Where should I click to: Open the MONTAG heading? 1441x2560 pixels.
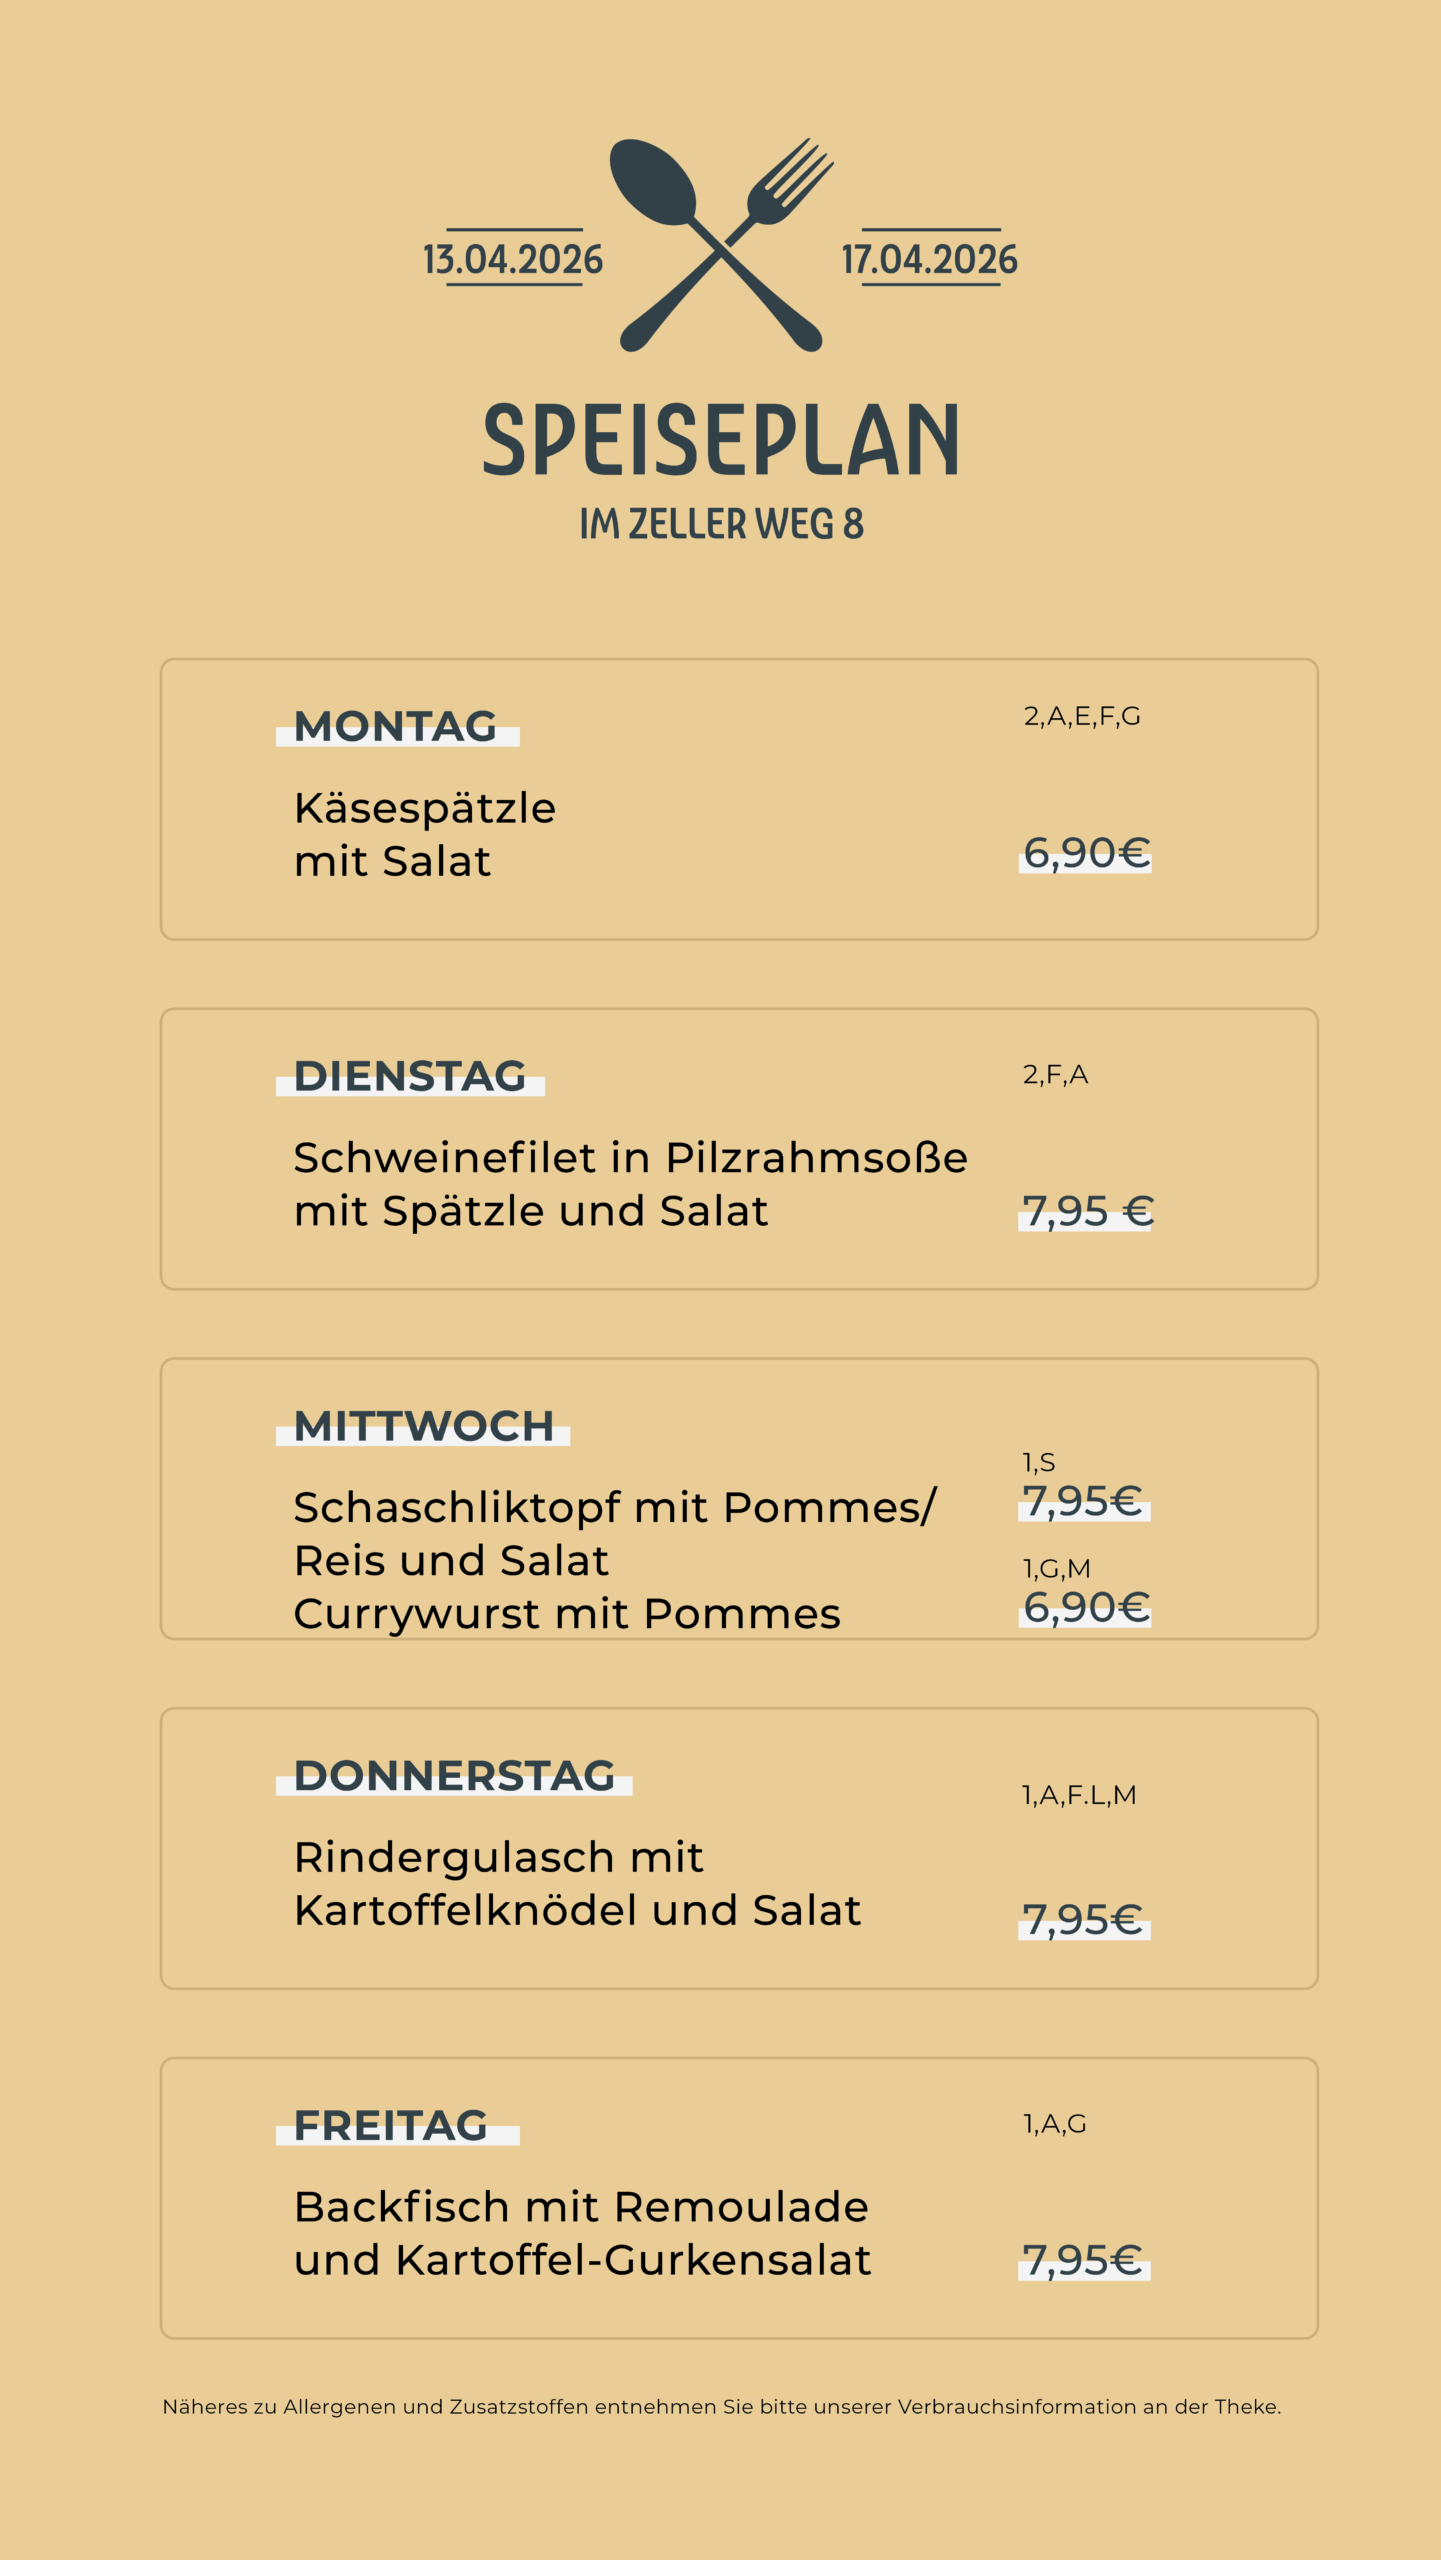coord(396,726)
